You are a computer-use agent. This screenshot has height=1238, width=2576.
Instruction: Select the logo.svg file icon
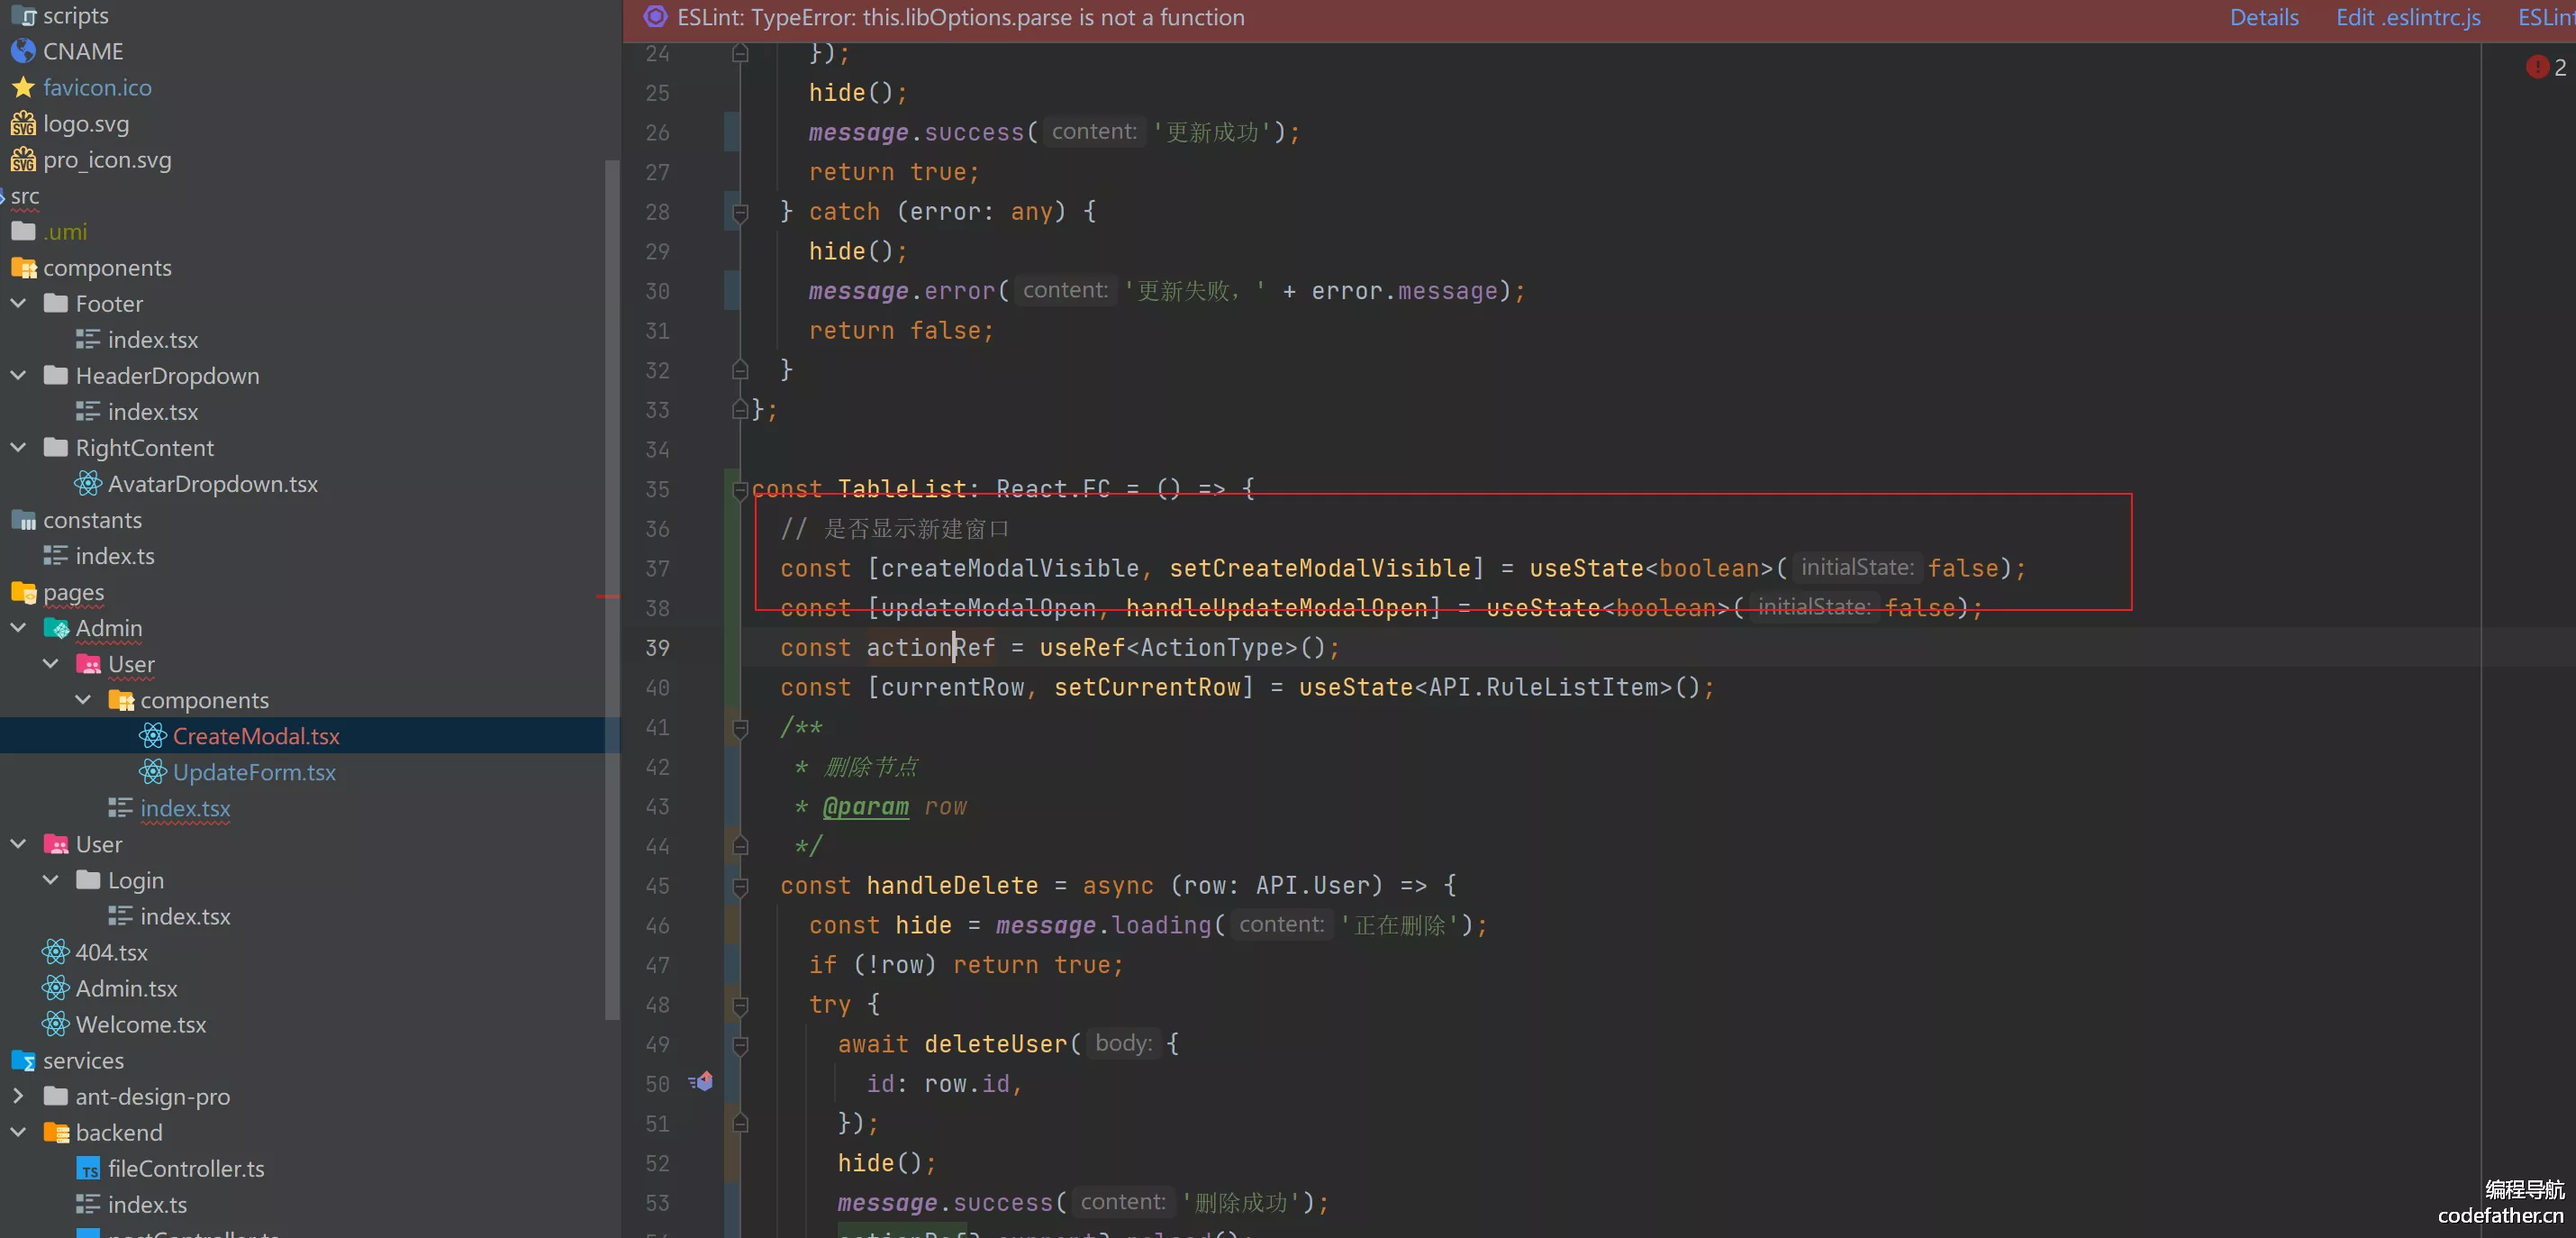pos(23,123)
